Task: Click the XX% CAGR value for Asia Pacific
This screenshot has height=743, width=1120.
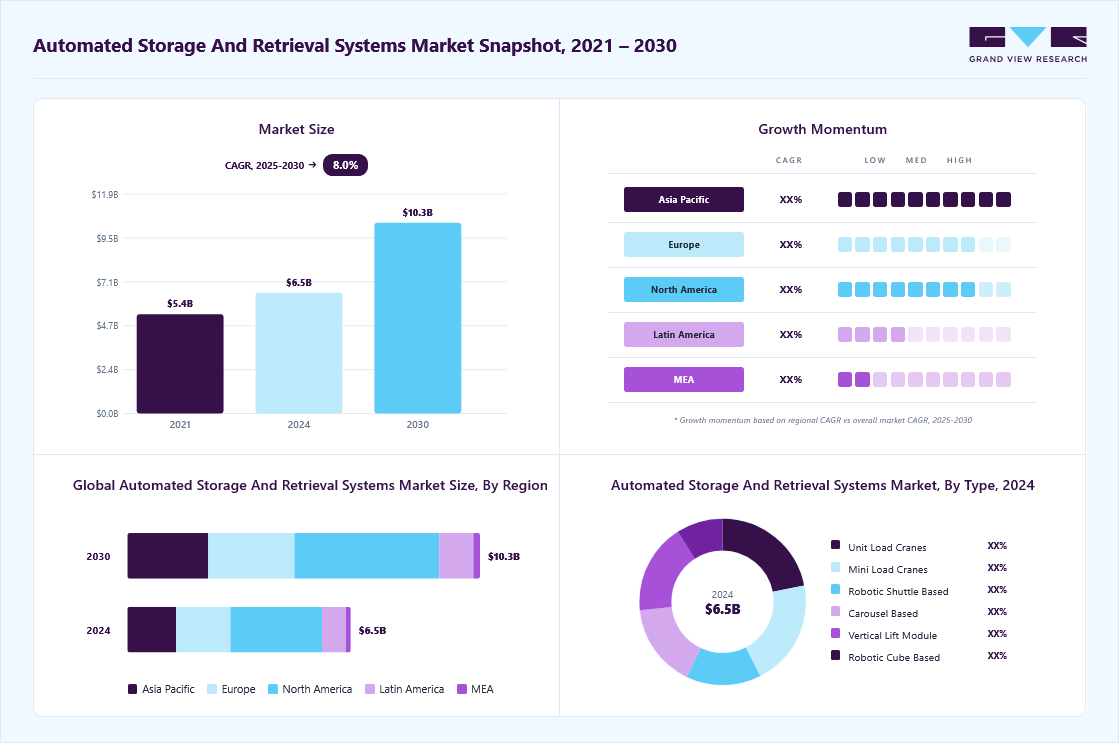Action: tap(791, 199)
